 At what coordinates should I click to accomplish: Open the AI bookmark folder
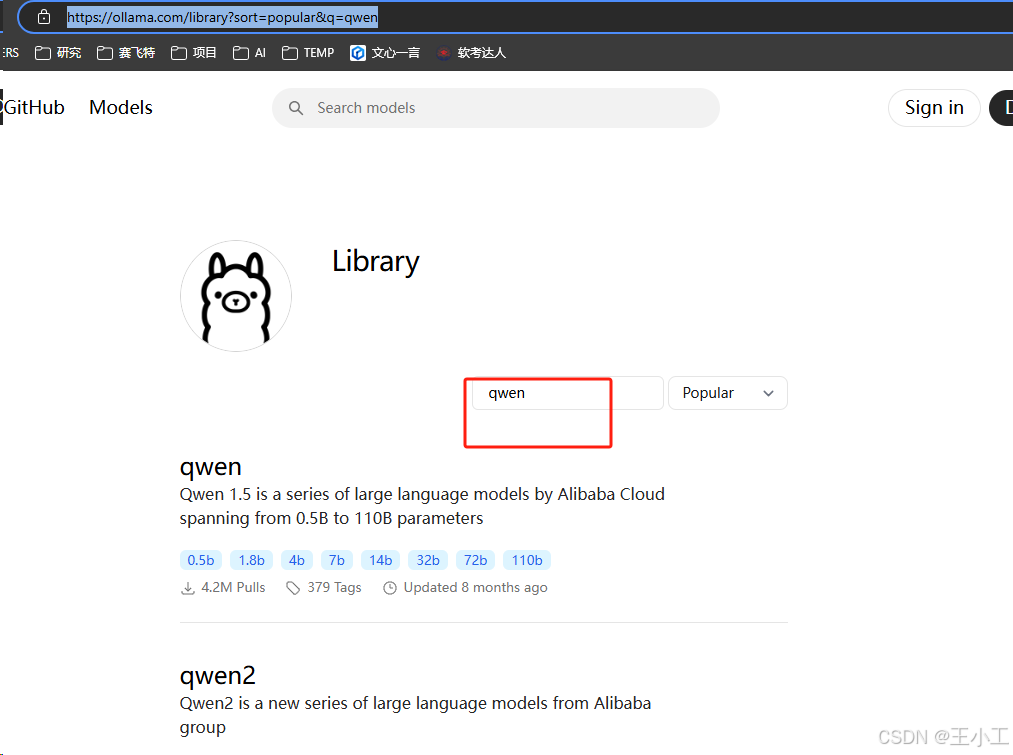pyautogui.click(x=249, y=53)
